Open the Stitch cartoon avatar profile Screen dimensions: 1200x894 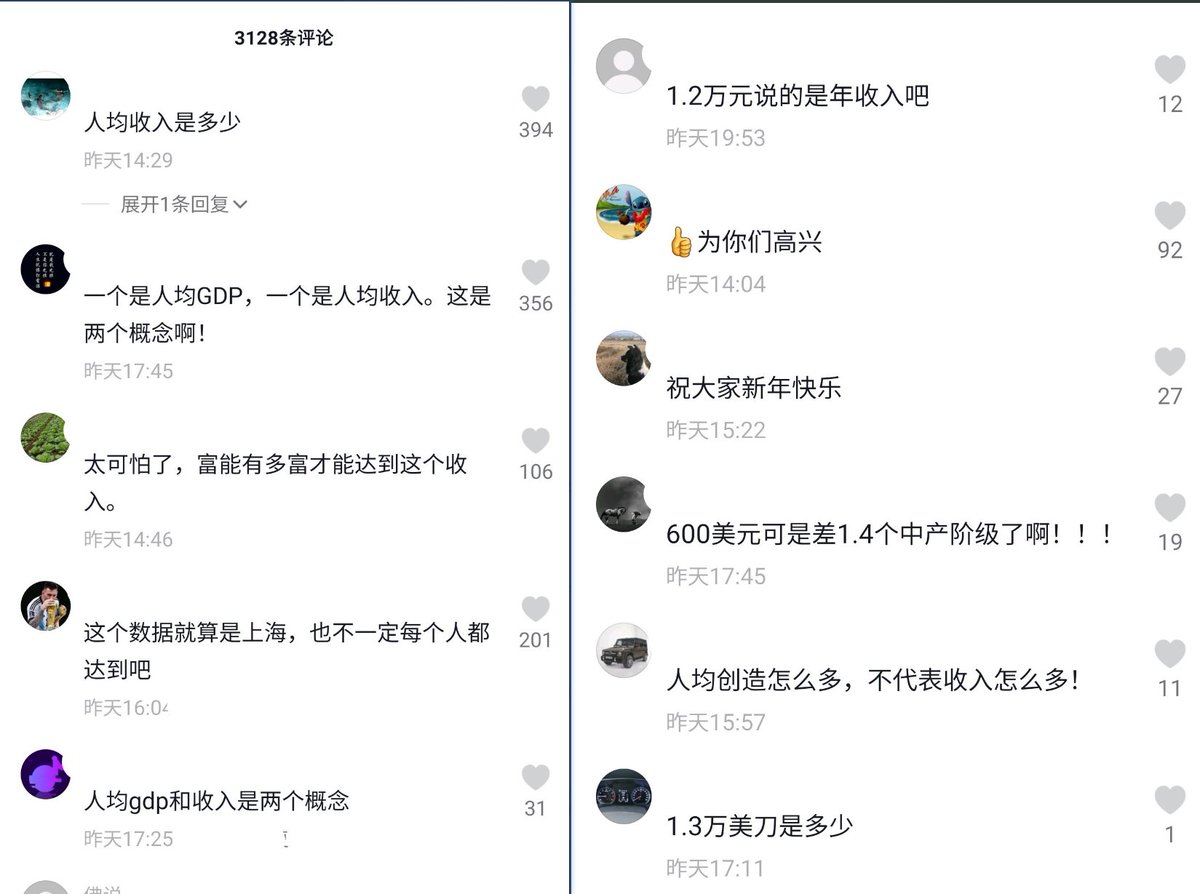point(623,212)
